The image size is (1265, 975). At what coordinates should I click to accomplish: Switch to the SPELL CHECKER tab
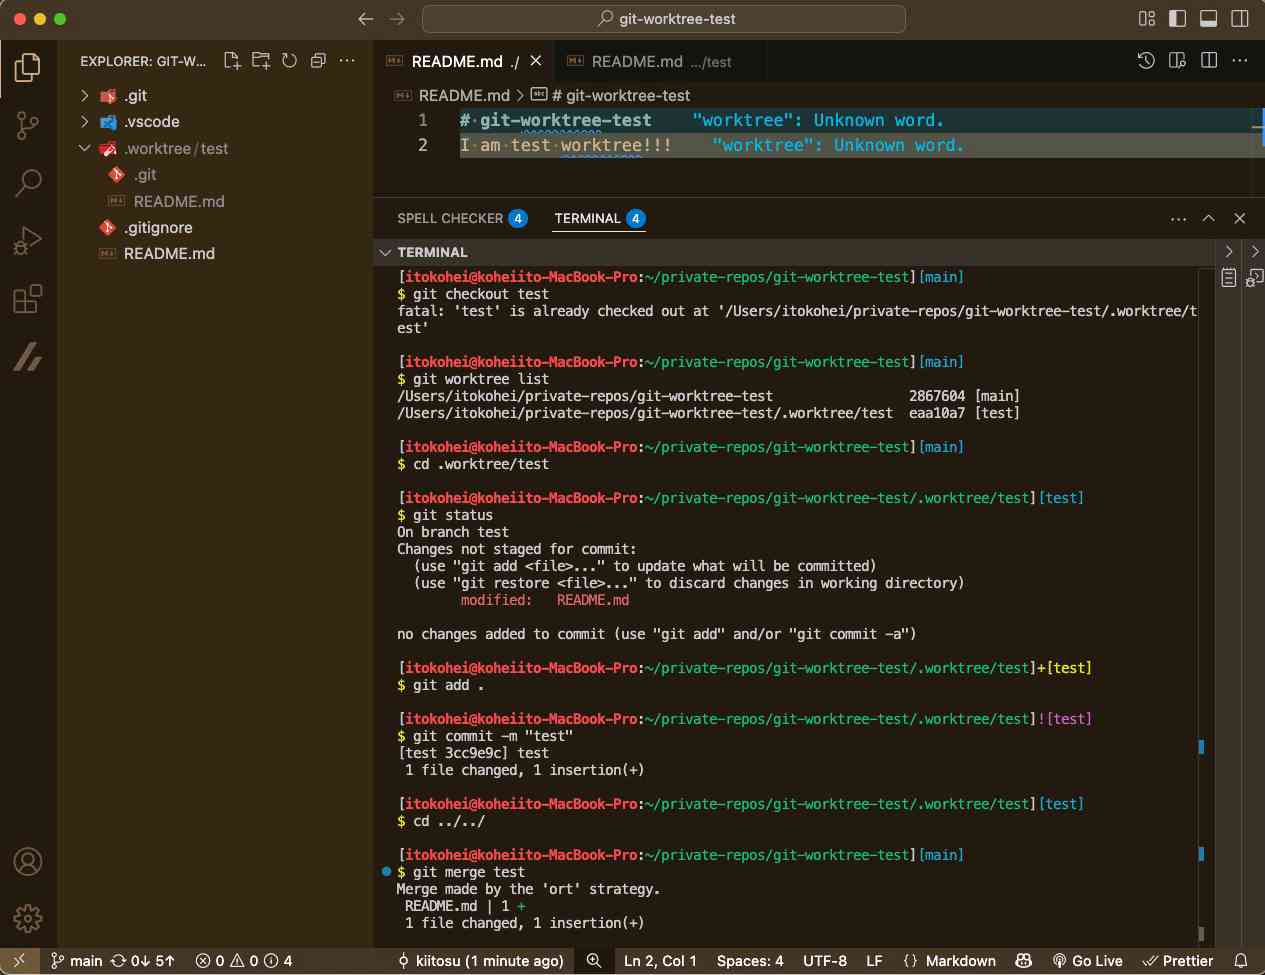451,218
